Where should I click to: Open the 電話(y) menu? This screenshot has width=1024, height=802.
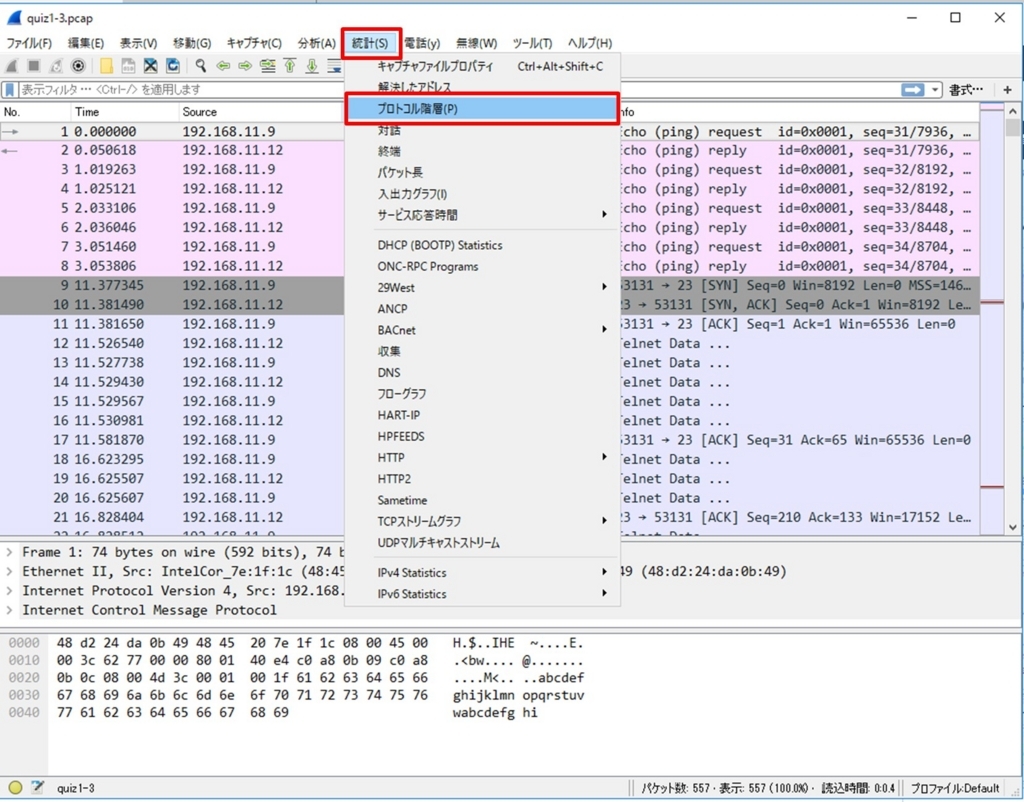pyautogui.click(x=422, y=43)
